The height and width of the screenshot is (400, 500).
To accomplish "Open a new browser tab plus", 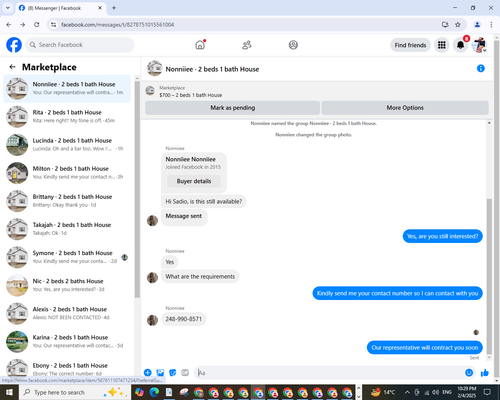I will (x=114, y=8).
